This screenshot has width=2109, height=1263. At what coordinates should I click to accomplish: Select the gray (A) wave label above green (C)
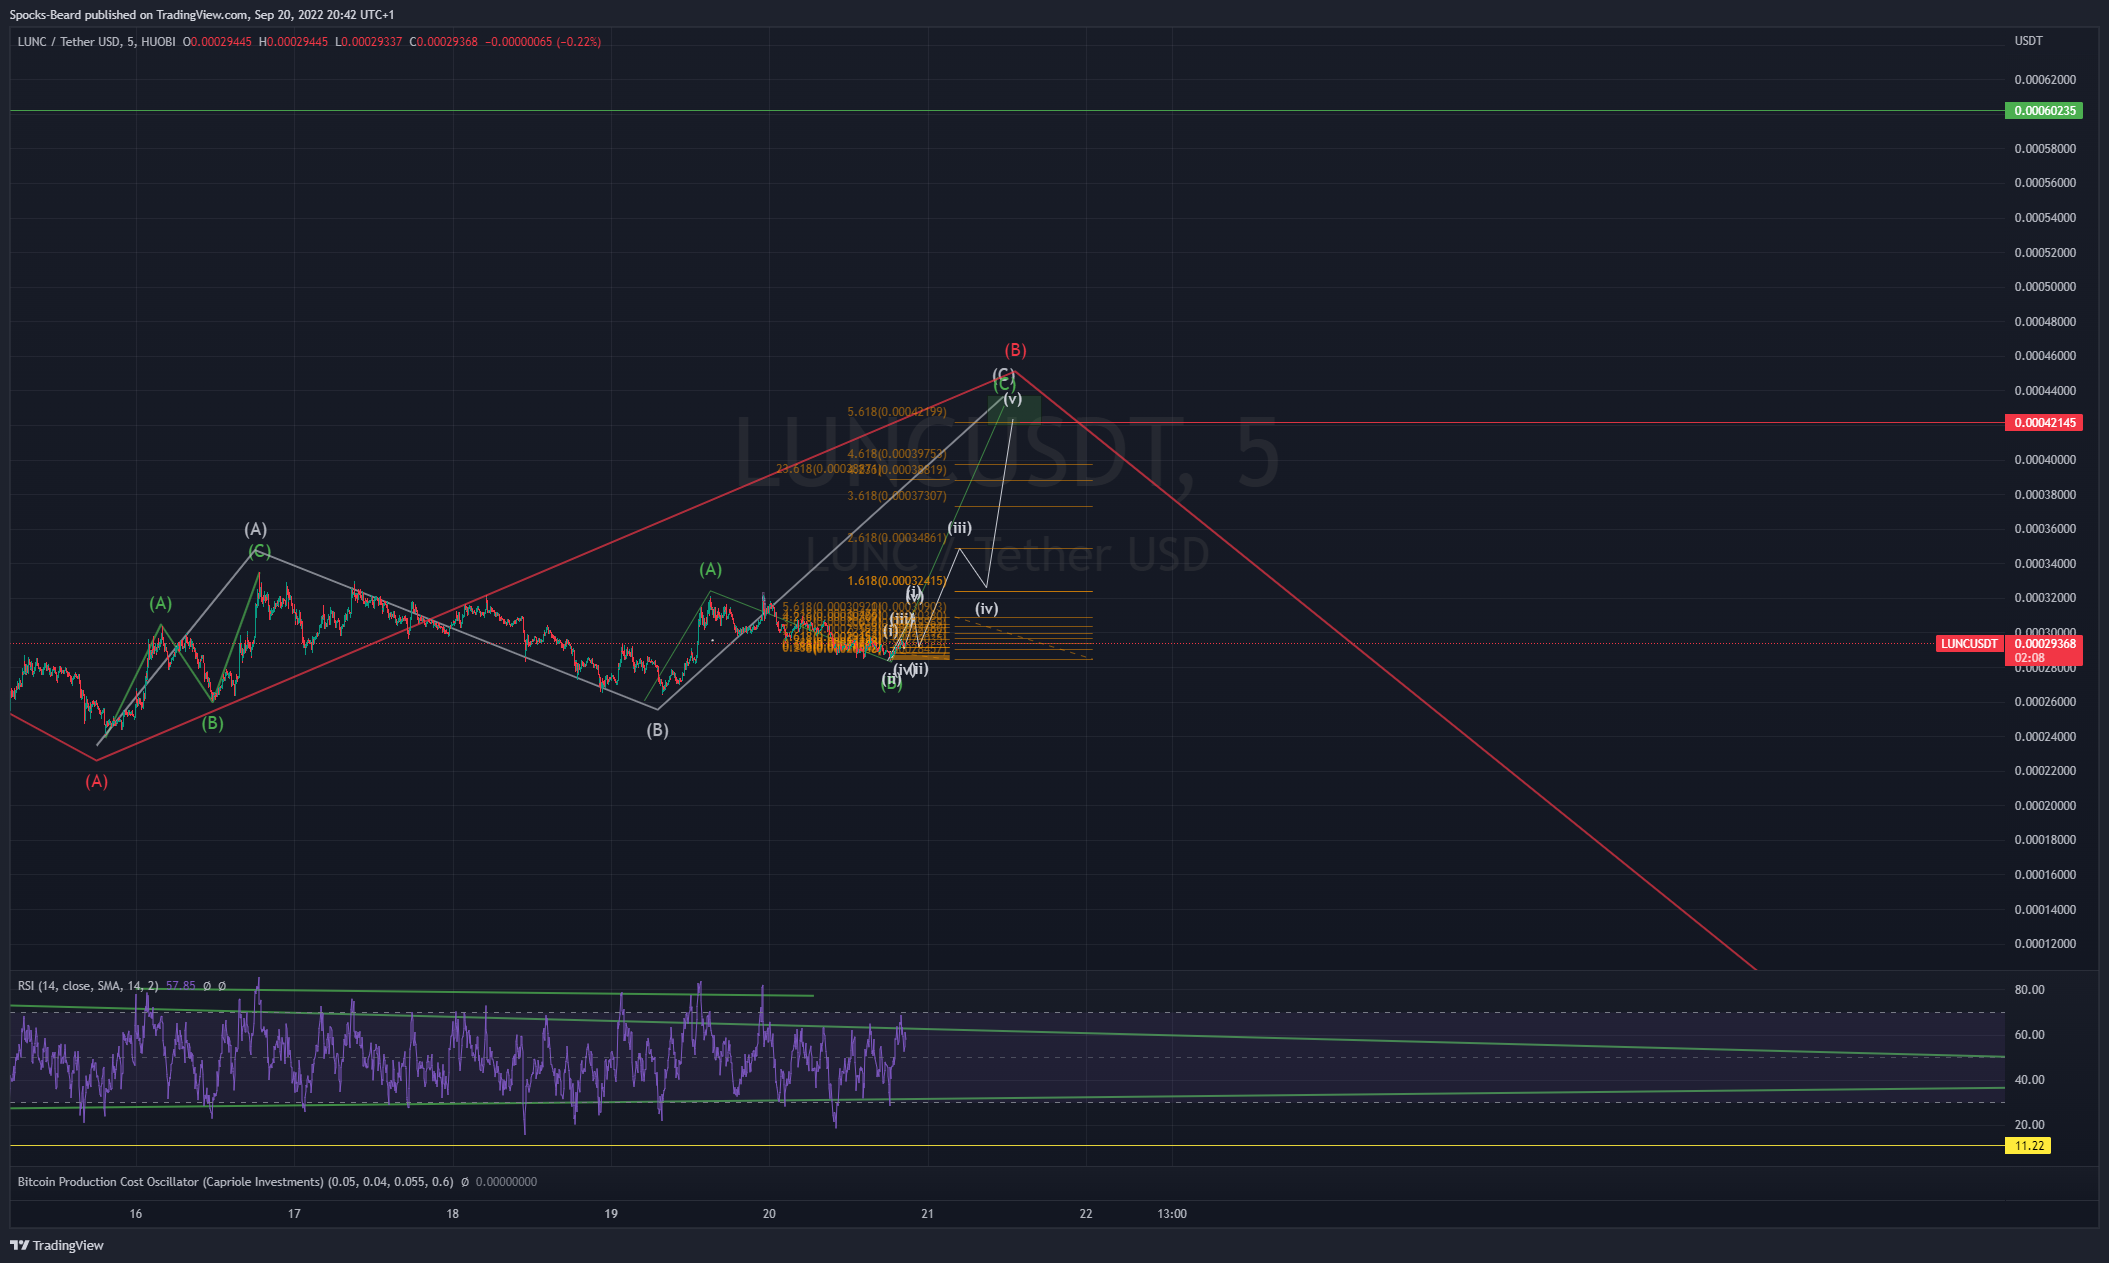256,529
